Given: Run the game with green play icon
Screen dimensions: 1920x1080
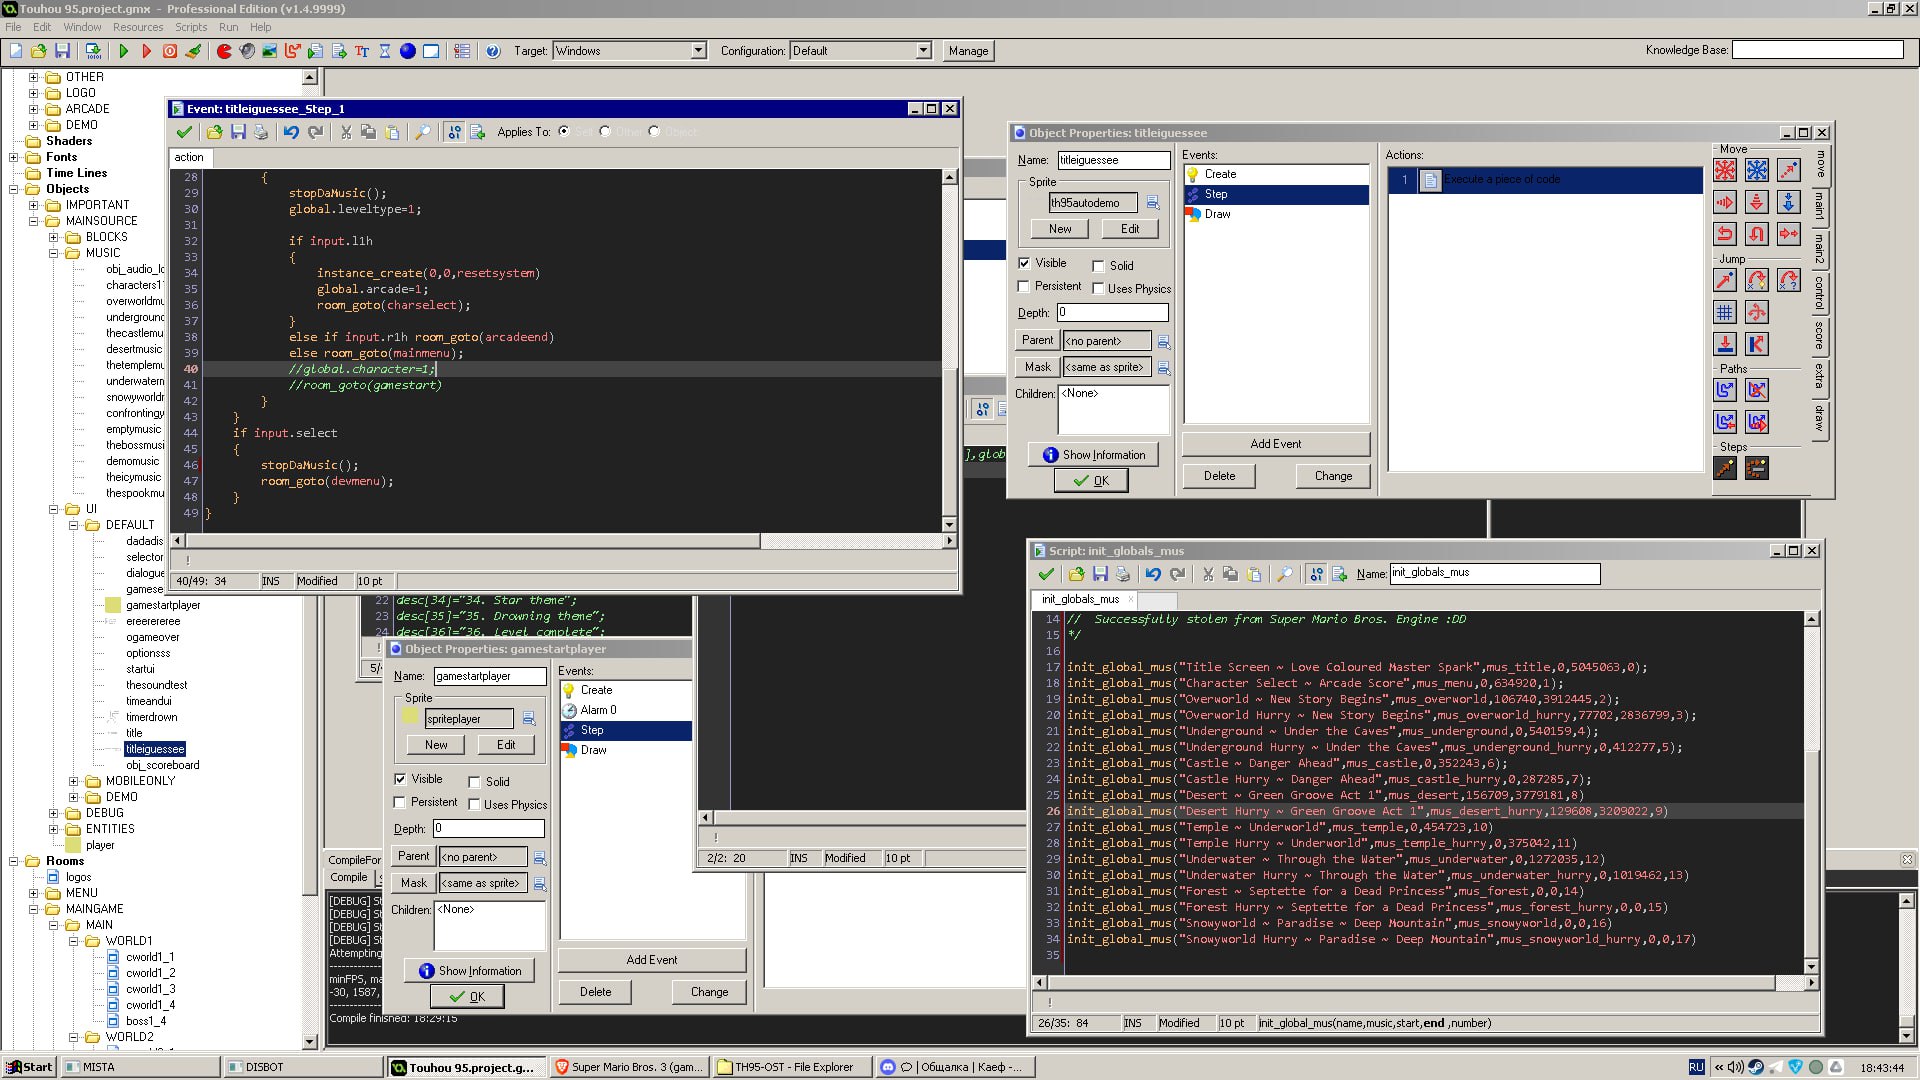Looking at the screenshot, I should coord(123,51).
